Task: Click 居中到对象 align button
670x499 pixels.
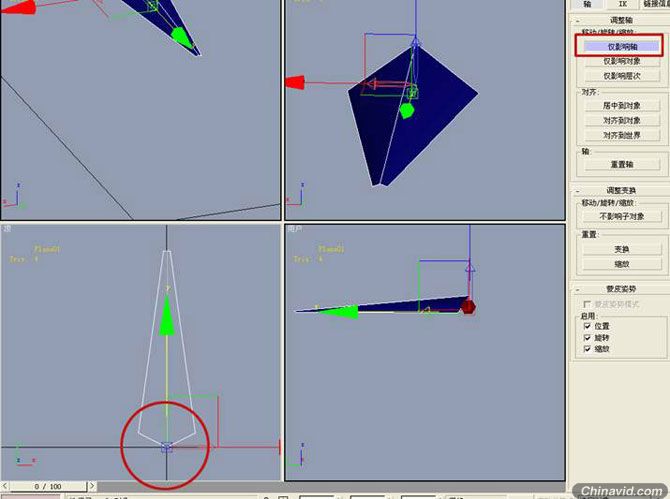Action: (x=622, y=106)
